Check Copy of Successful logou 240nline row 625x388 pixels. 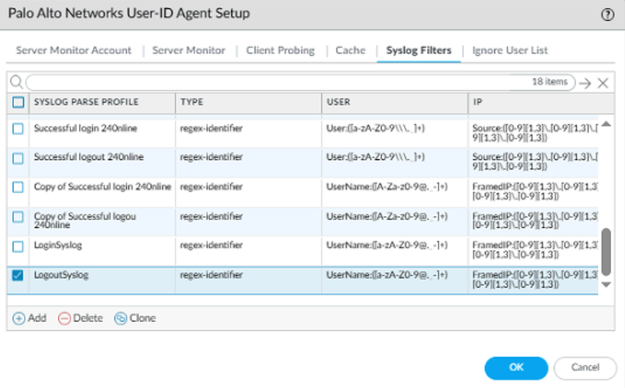(x=18, y=217)
